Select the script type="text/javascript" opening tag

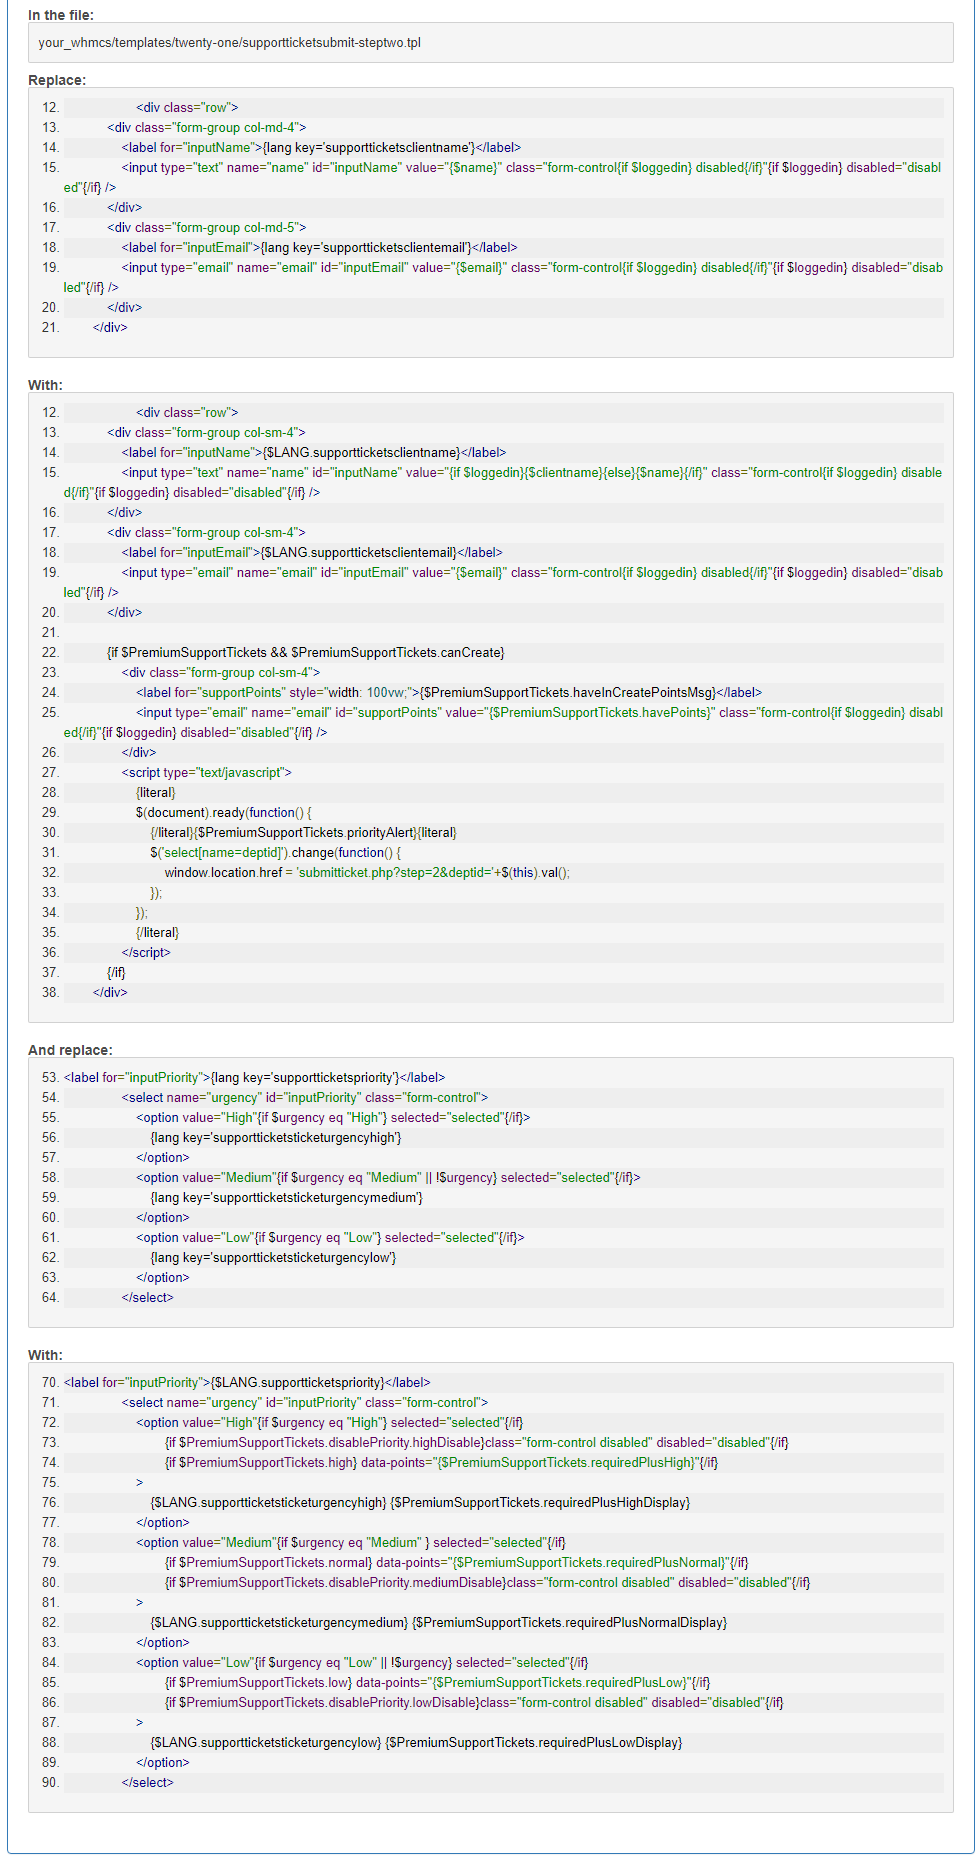[x=207, y=772]
